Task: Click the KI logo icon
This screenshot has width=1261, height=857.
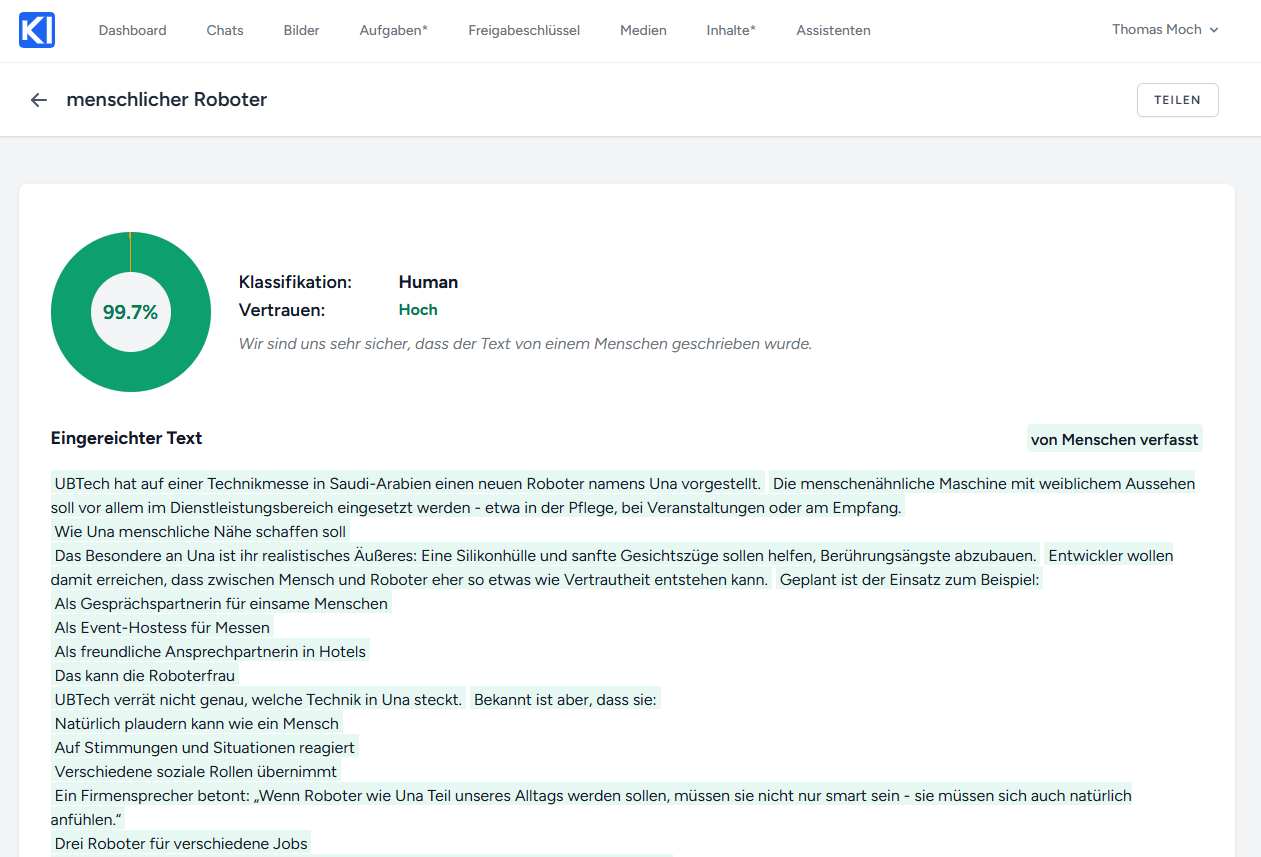Action: [37, 30]
